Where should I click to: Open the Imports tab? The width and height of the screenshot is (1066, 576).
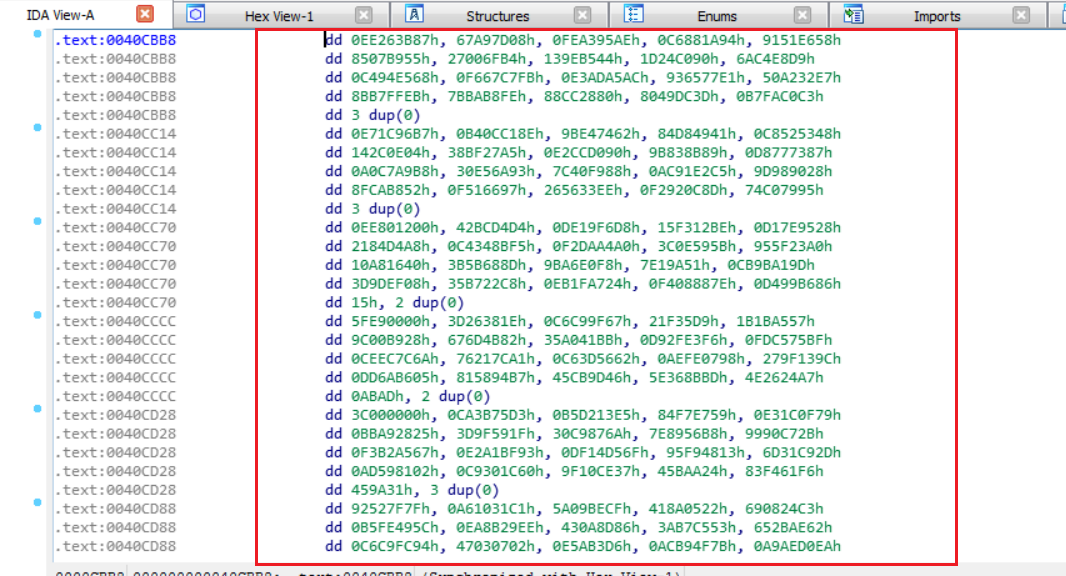pyautogui.click(x=936, y=16)
